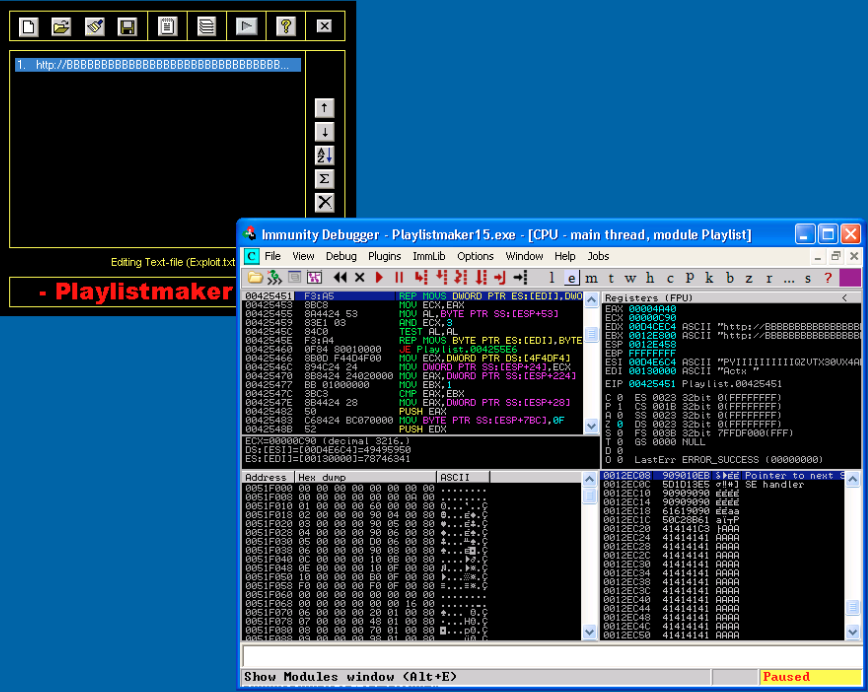Click the Trace into debugger icon

pos(461,277)
